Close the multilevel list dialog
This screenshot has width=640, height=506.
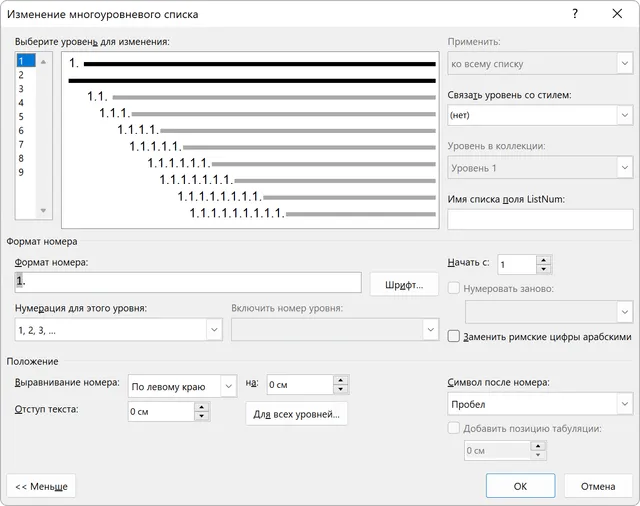617,14
